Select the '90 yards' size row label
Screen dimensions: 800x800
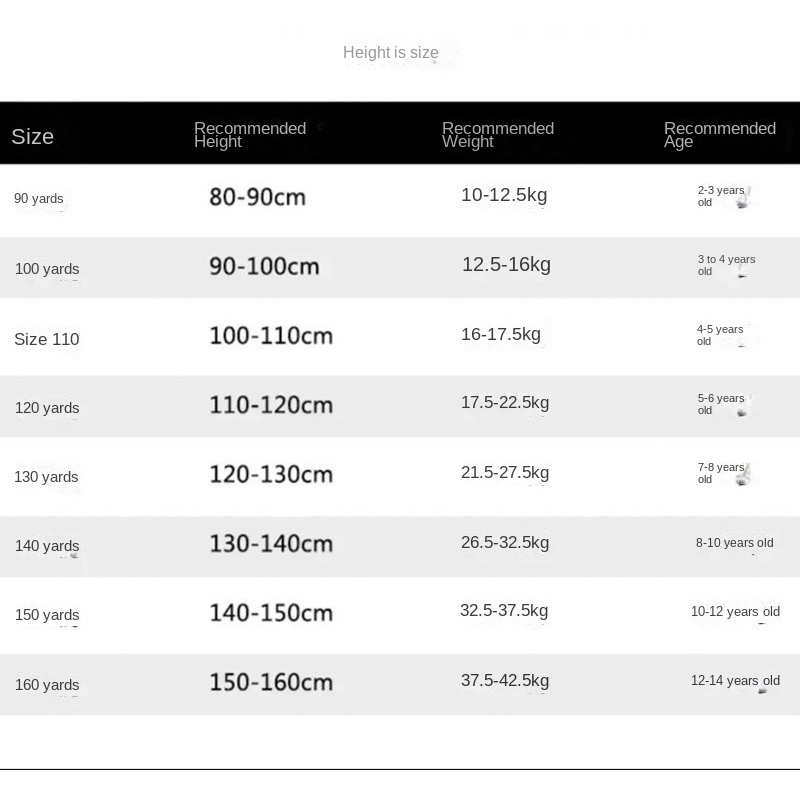point(39,199)
